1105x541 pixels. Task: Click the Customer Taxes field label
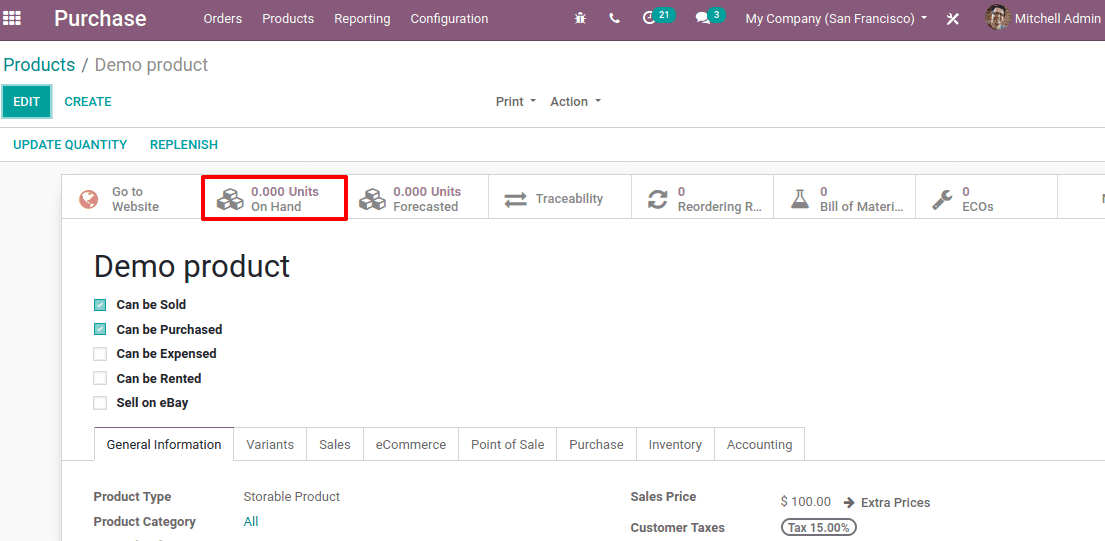pyautogui.click(x=677, y=528)
